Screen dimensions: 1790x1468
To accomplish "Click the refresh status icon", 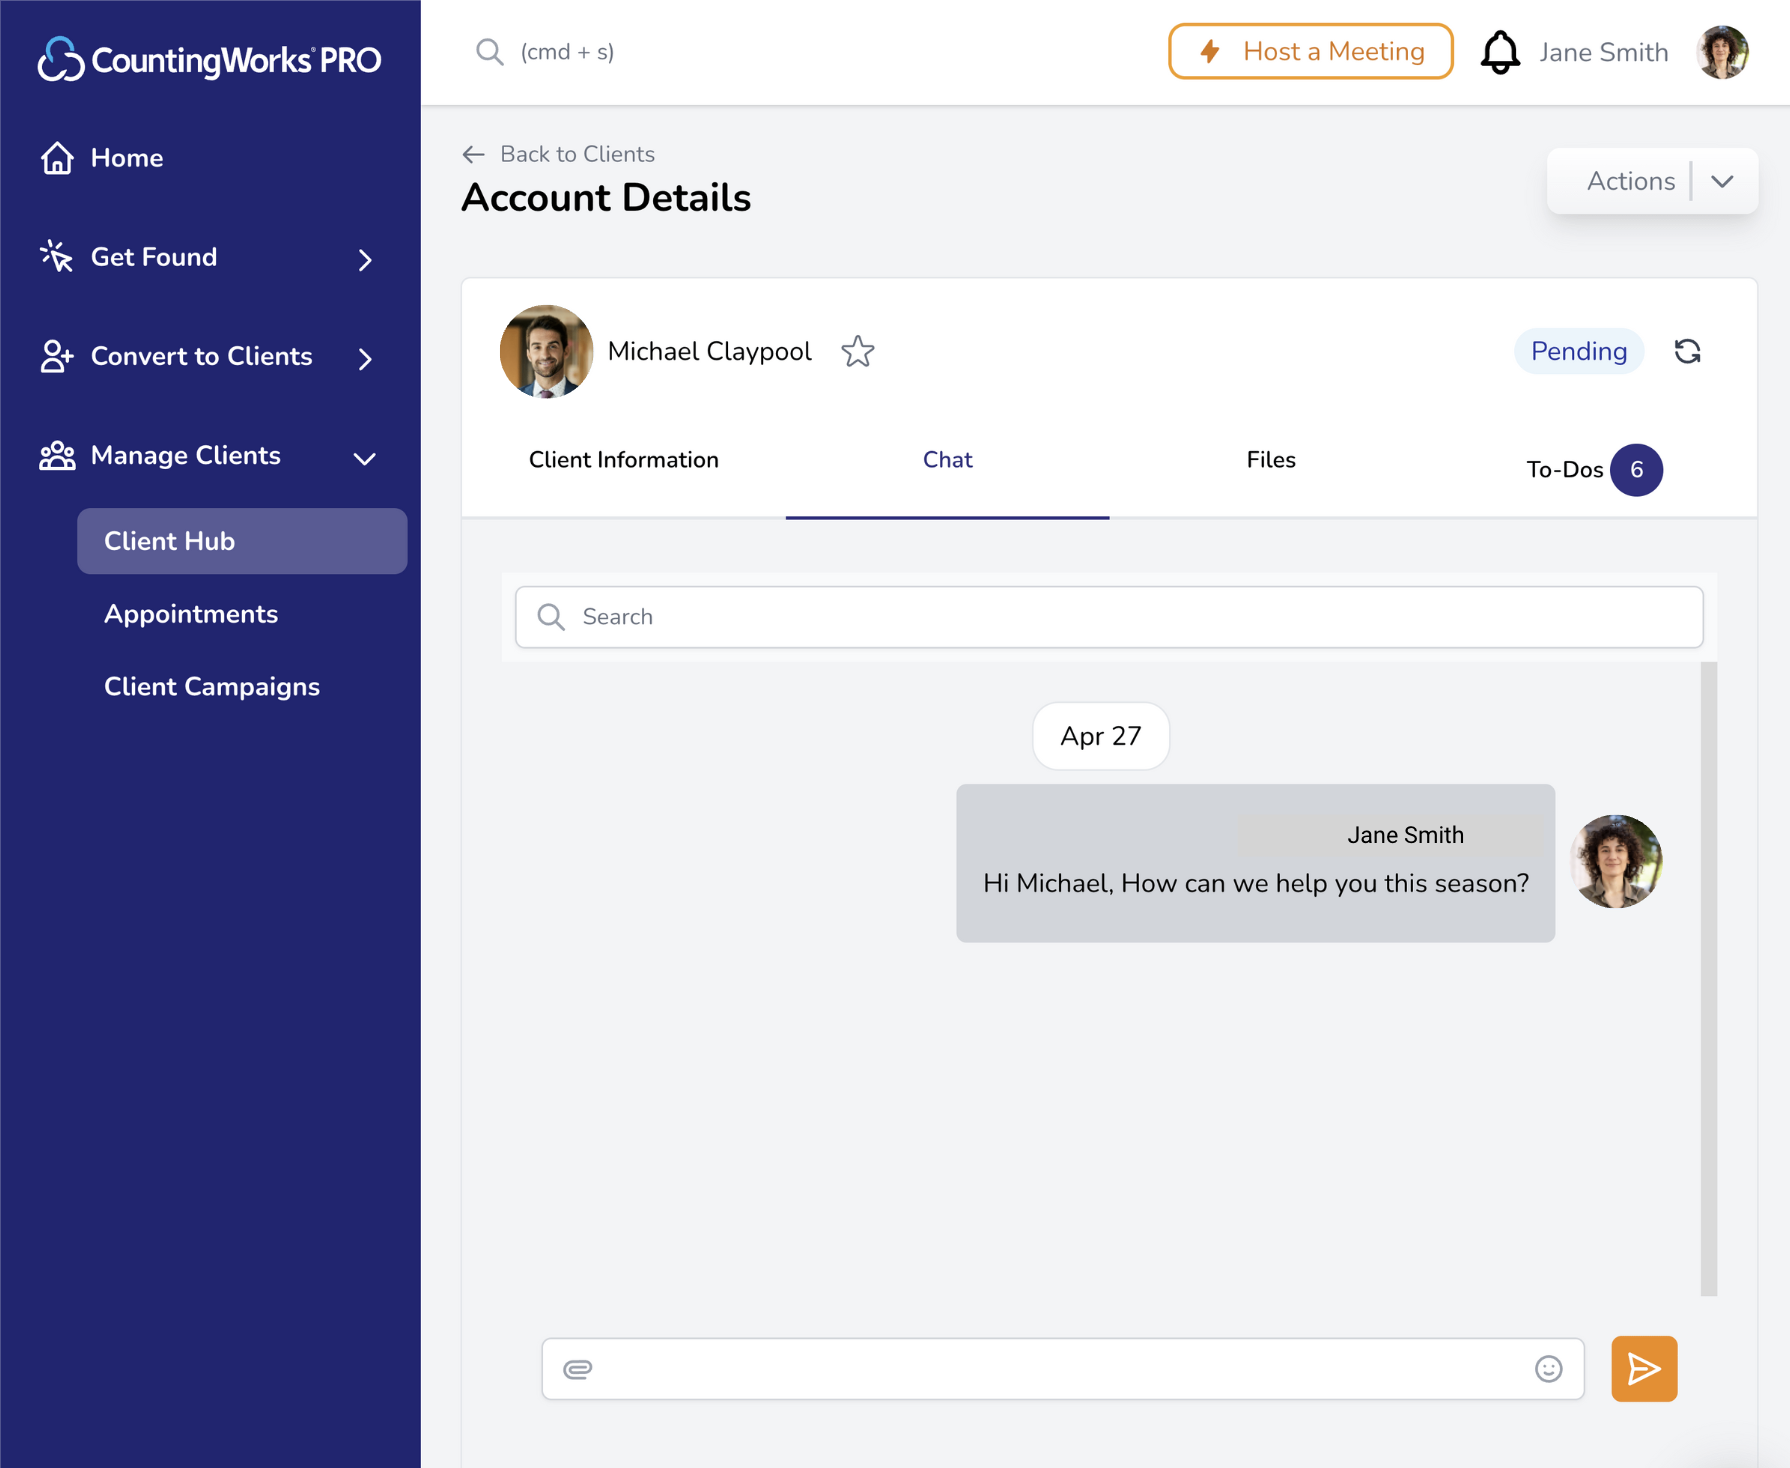I will 1687,352.
